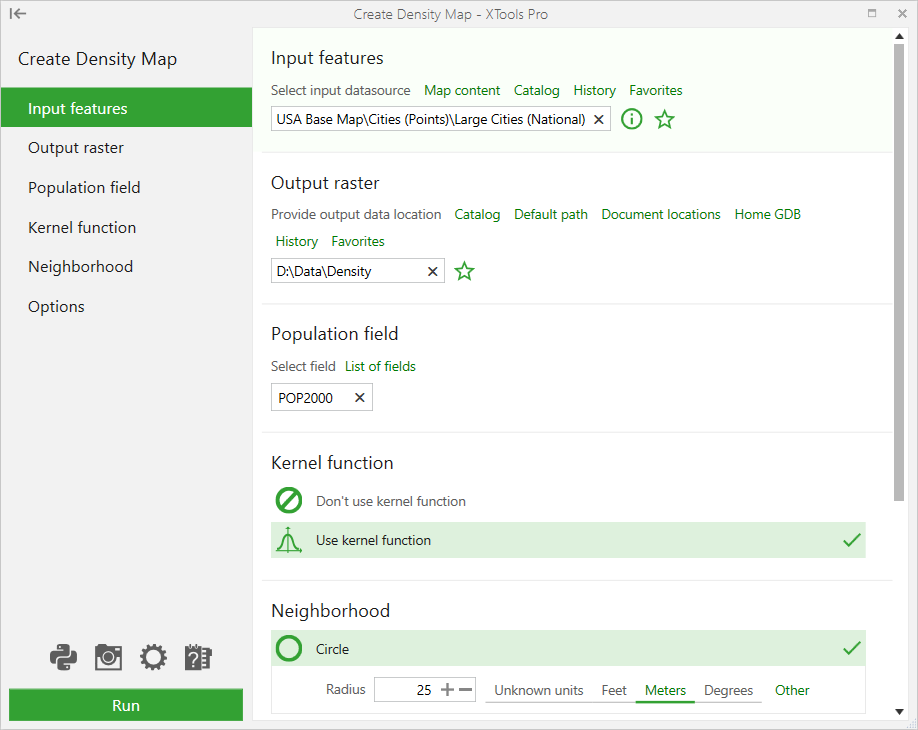Open settings with the gear icon

[153, 657]
